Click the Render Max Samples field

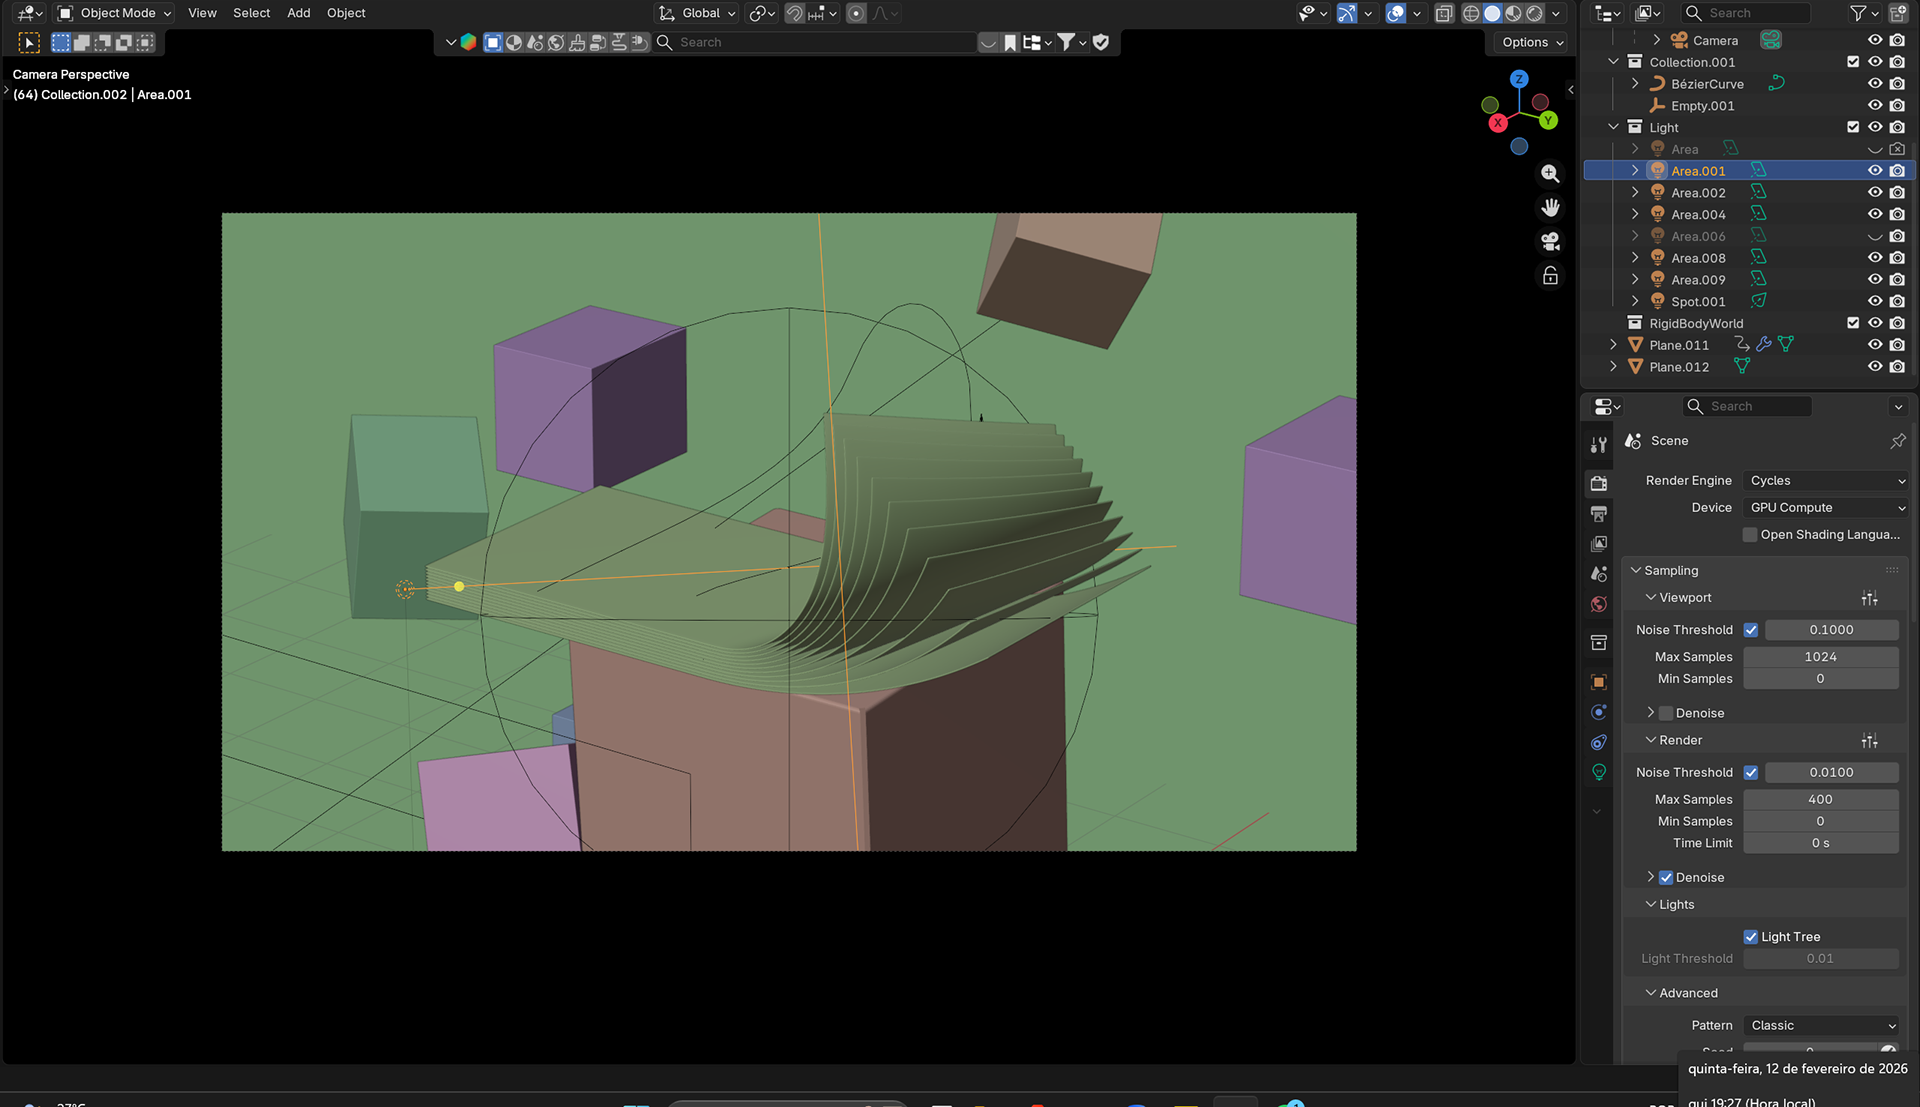pos(1820,800)
